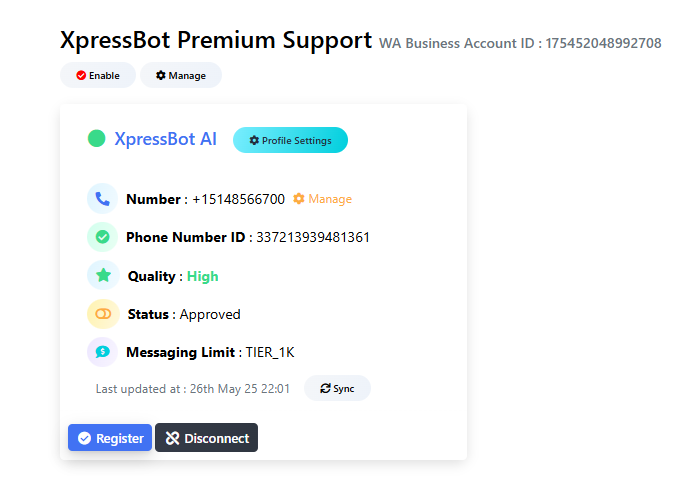The width and height of the screenshot is (689, 493).
Task: Click the High quality rating text
Action: (x=202, y=276)
